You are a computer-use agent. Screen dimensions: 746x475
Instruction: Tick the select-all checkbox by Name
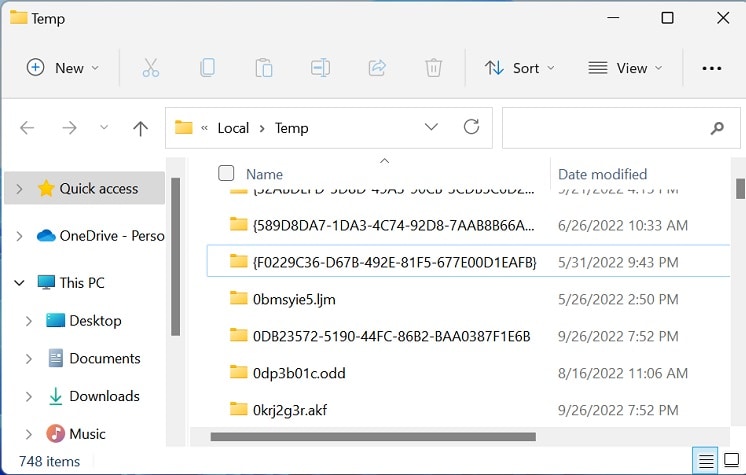(226, 173)
